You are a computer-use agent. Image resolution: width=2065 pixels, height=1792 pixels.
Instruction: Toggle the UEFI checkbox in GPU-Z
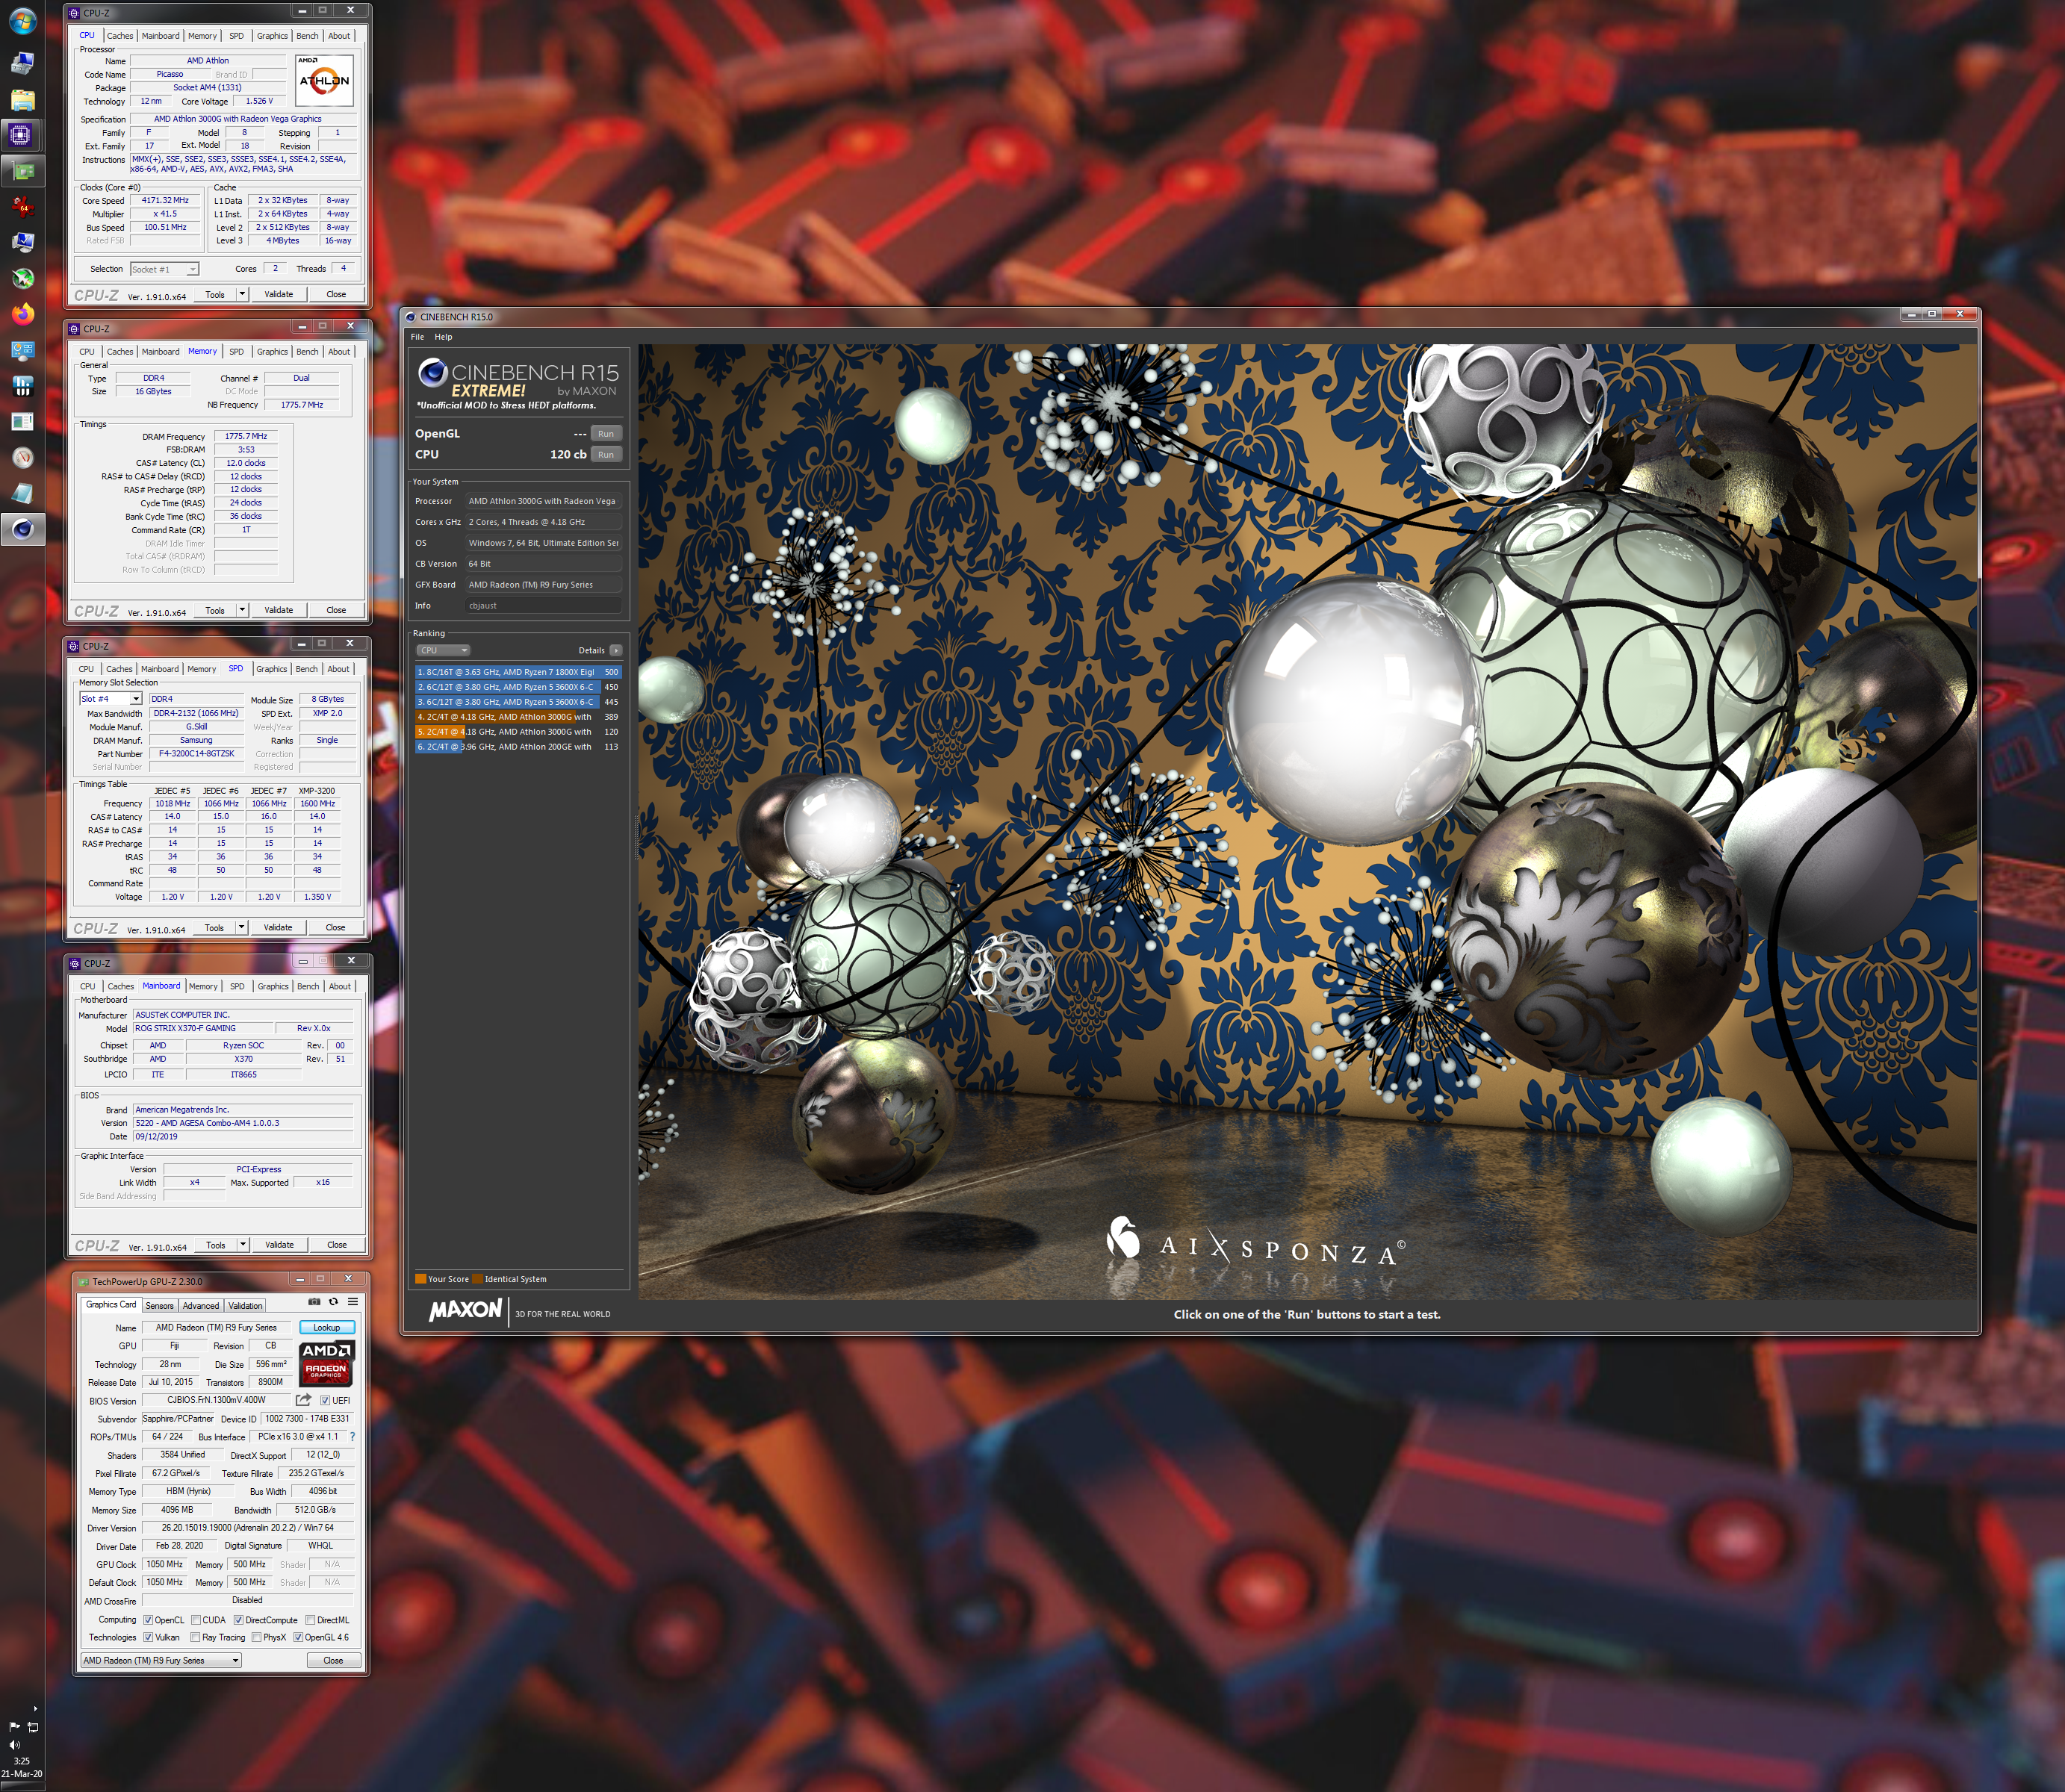pyautogui.click(x=325, y=1400)
